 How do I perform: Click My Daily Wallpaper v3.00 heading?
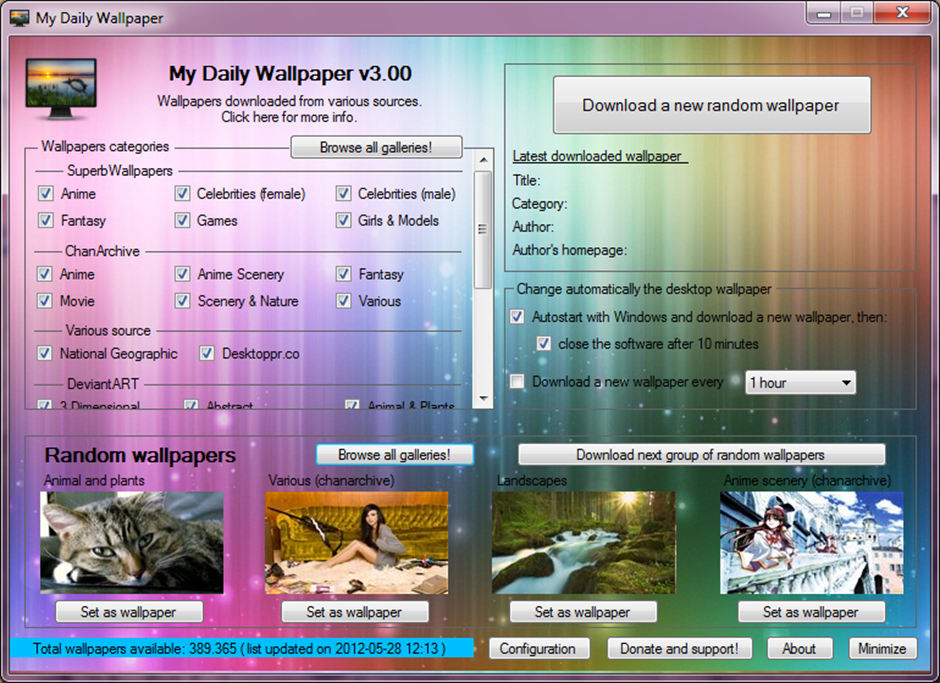[x=290, y=74]
